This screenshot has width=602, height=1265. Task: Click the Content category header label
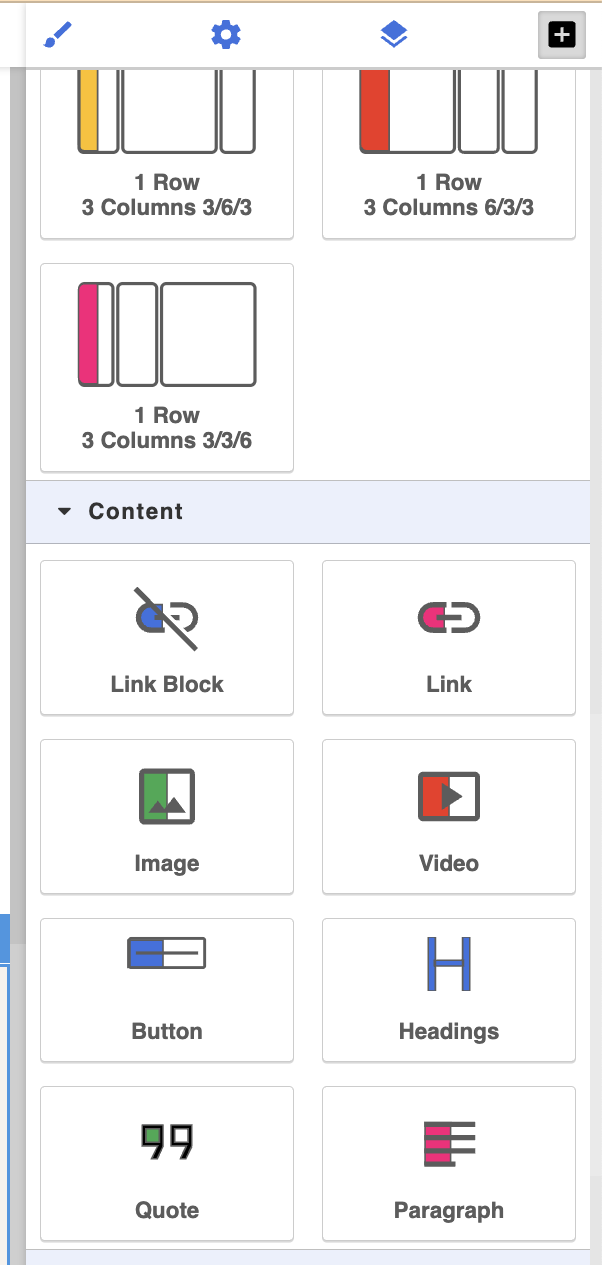tap(136, 512)
